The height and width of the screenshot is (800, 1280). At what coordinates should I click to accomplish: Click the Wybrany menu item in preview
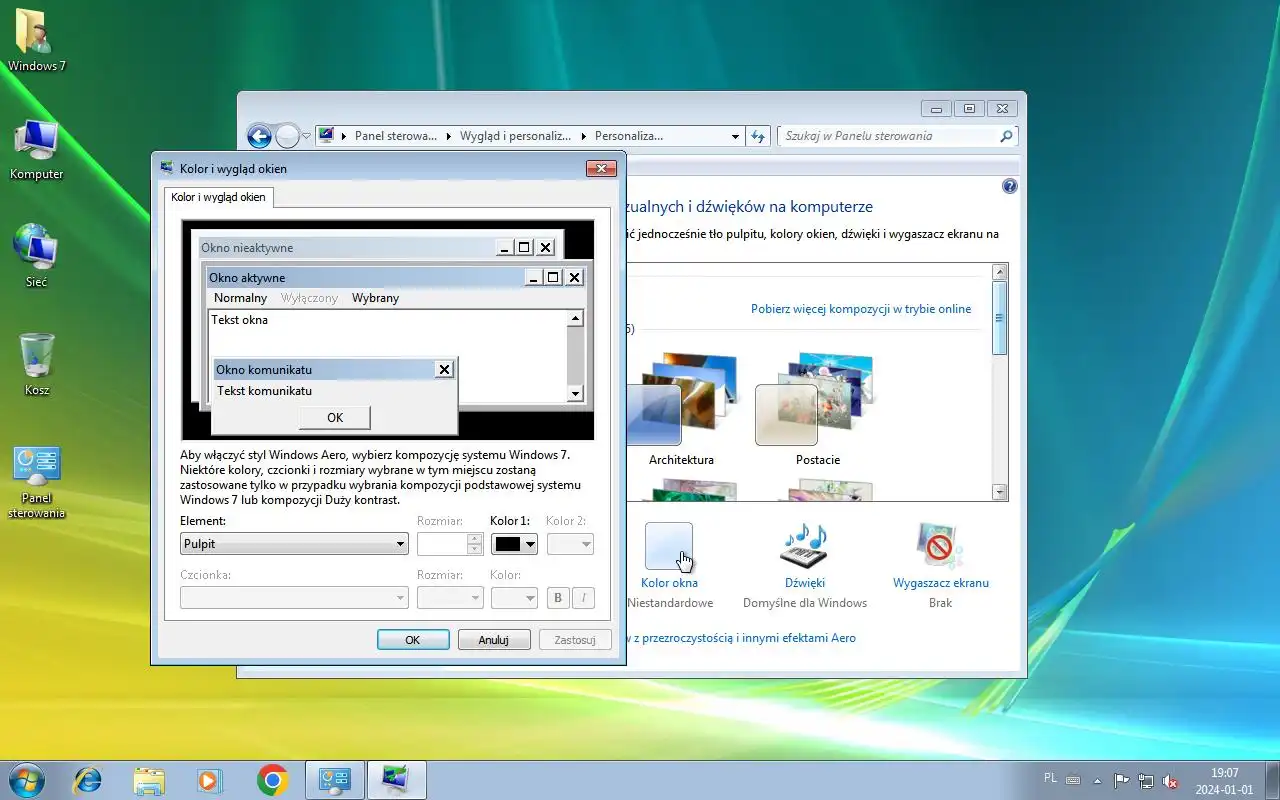tap(375, 298)
